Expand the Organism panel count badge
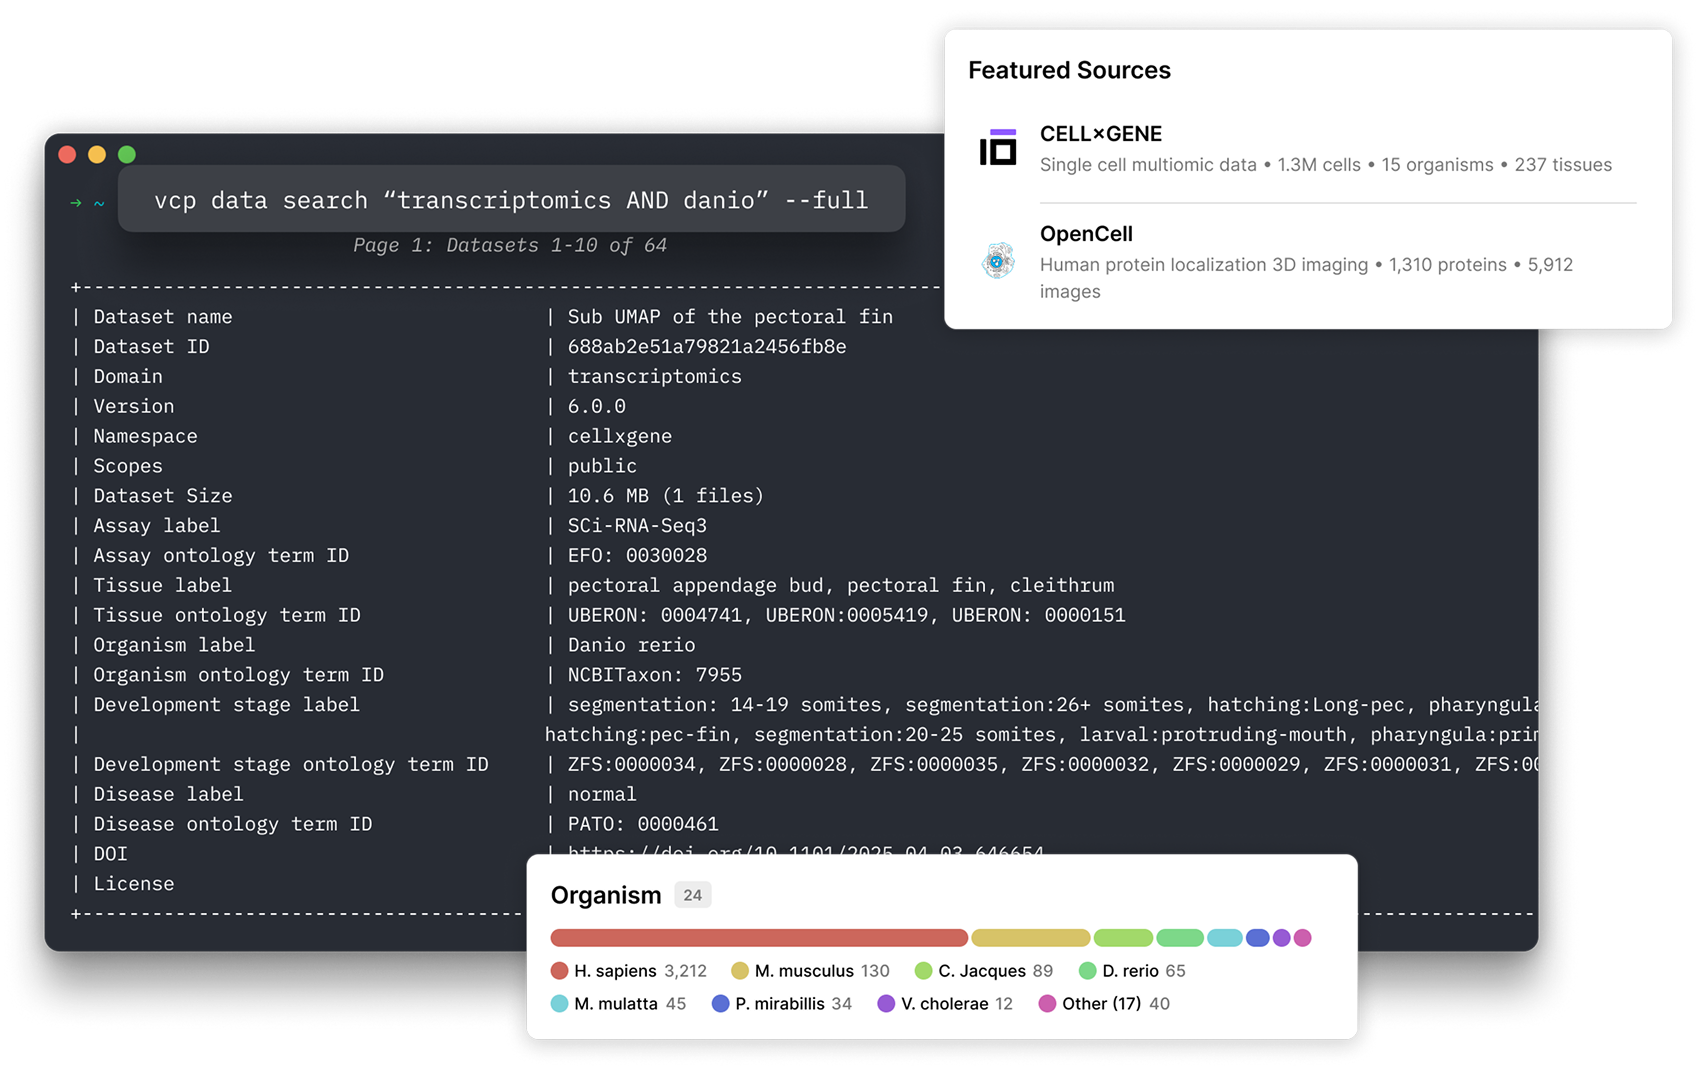1698x1075 pixels. pyautogui.click(x=693, y=894)
